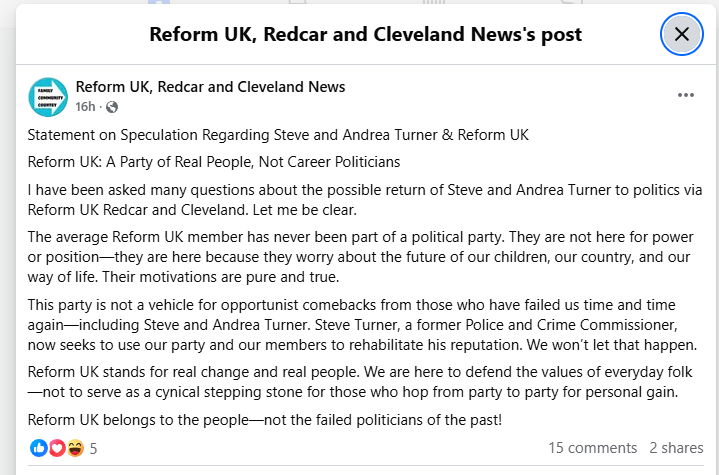Click the final 'belongs to the people' line
Viewport: 719px width, 475px height.
click(264, 419)
